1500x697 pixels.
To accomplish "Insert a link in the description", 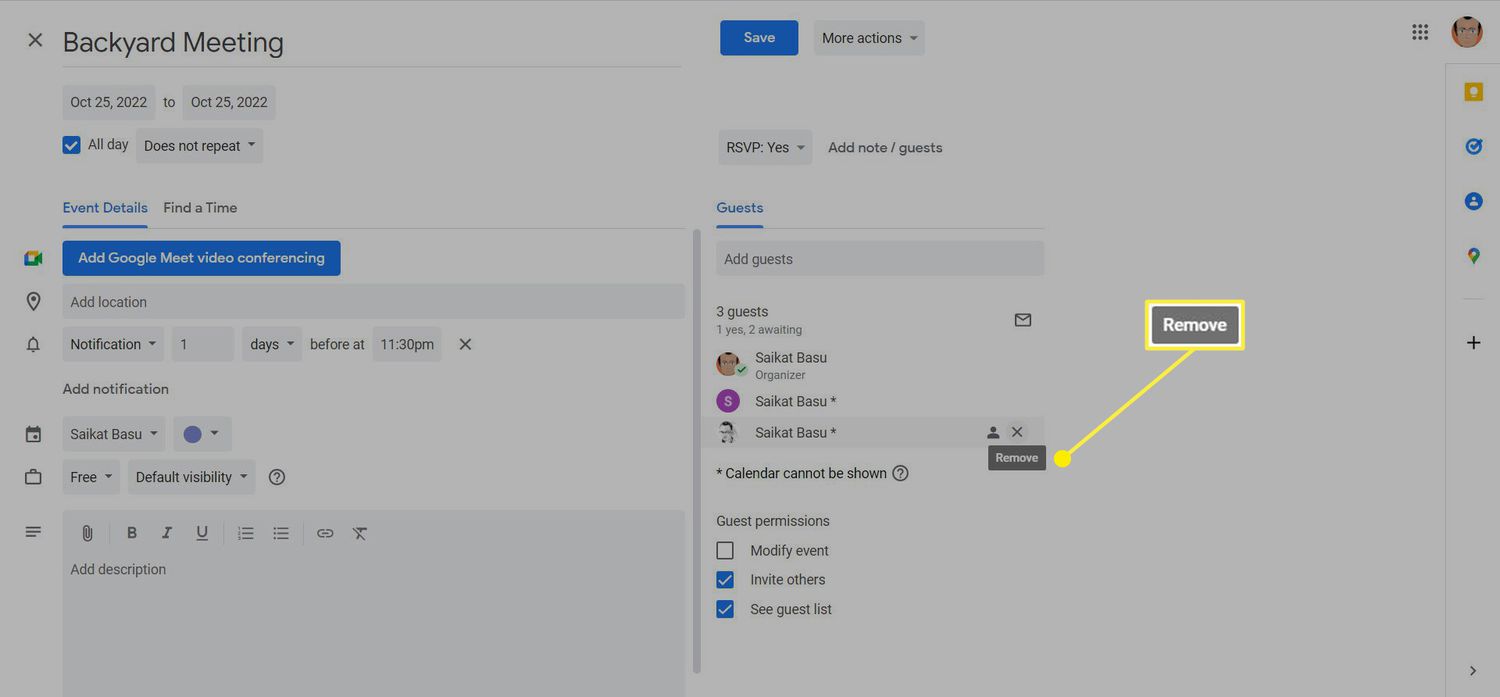I will (325, 533).
